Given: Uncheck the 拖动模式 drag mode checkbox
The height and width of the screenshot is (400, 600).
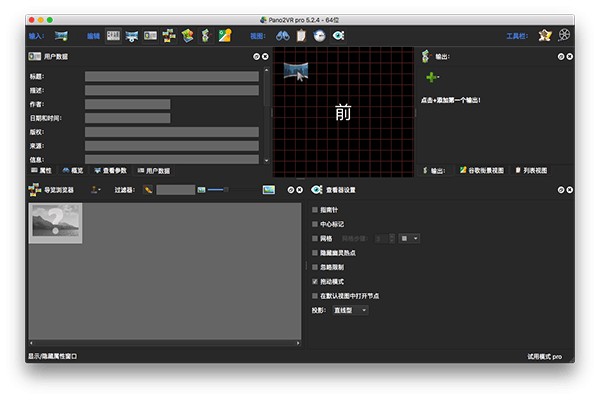Looking at the screenshot, I should (316, 282).
